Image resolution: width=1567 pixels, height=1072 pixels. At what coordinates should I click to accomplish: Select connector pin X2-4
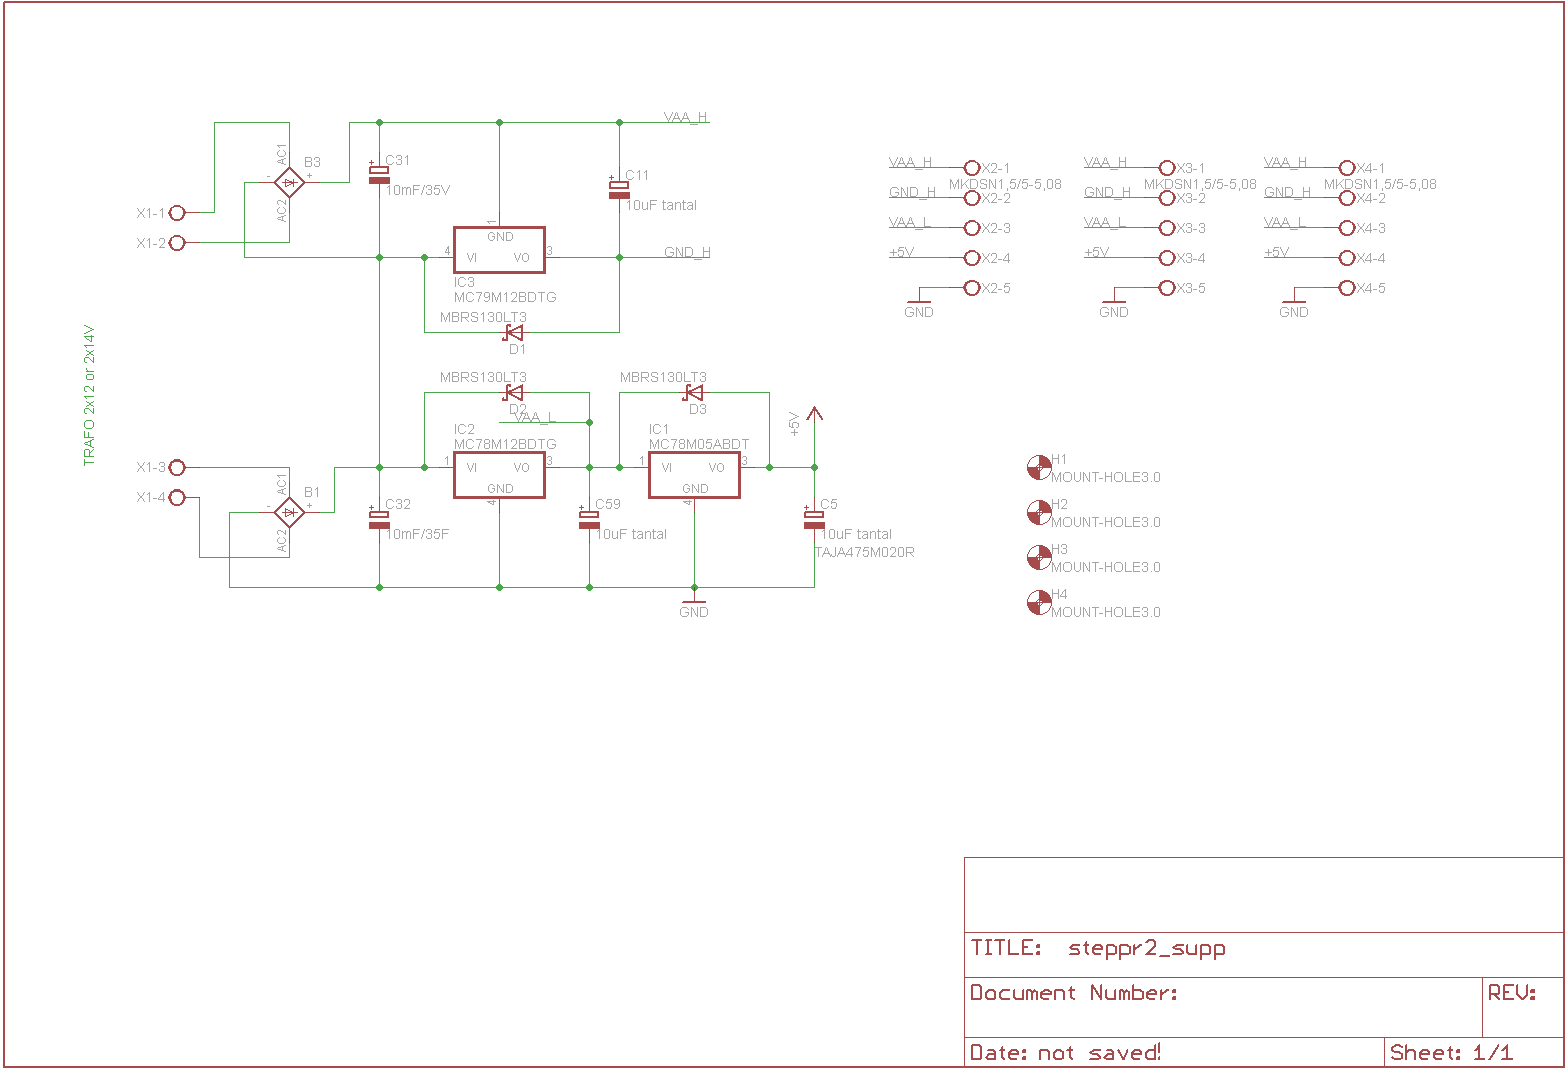click(971, 258)
